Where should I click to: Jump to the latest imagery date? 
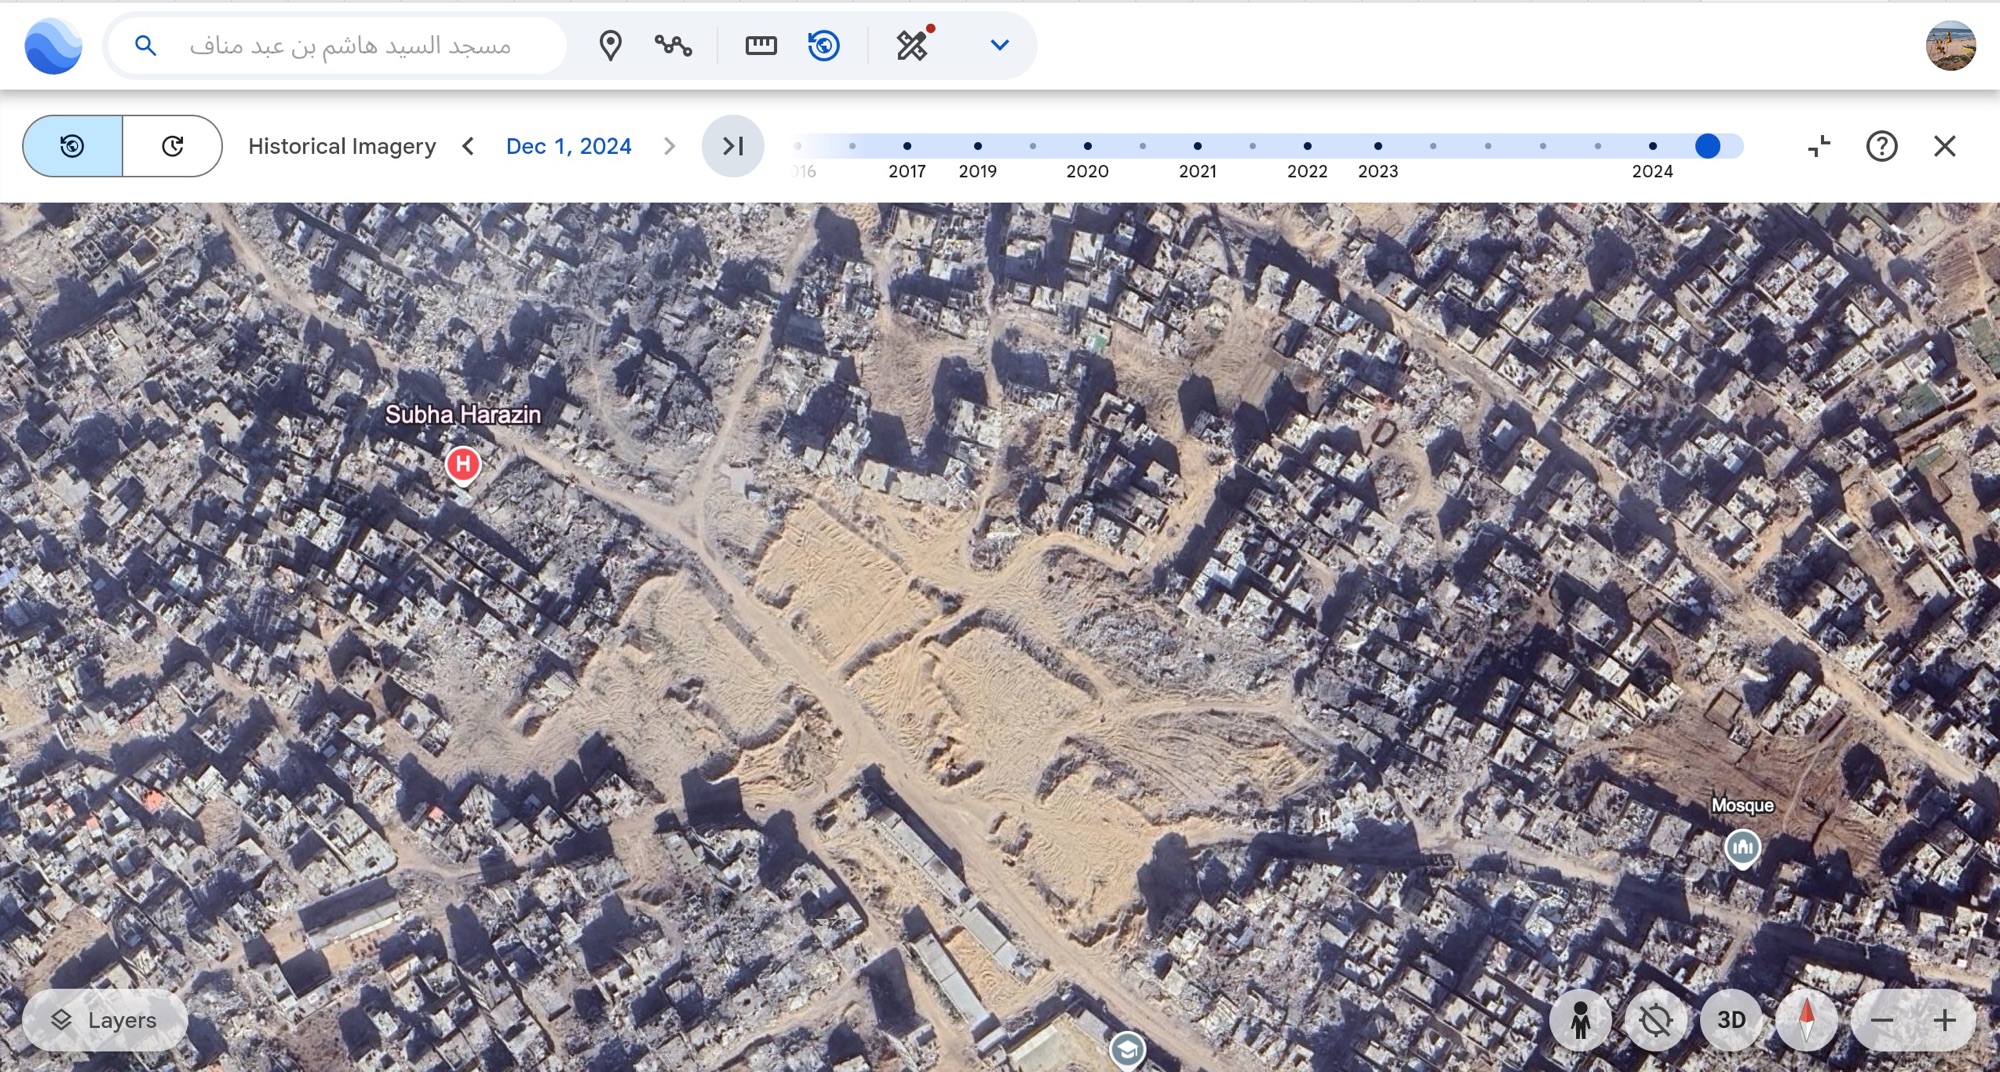tap(733, 146)
